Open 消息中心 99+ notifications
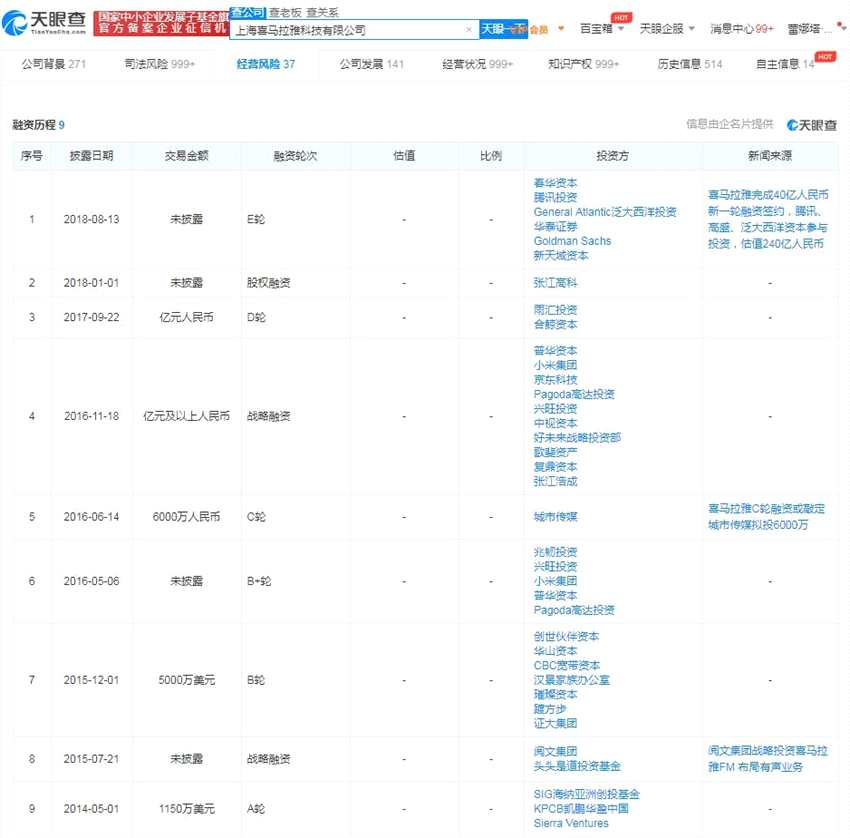850x838 pixels. click(x=742, y=28)
